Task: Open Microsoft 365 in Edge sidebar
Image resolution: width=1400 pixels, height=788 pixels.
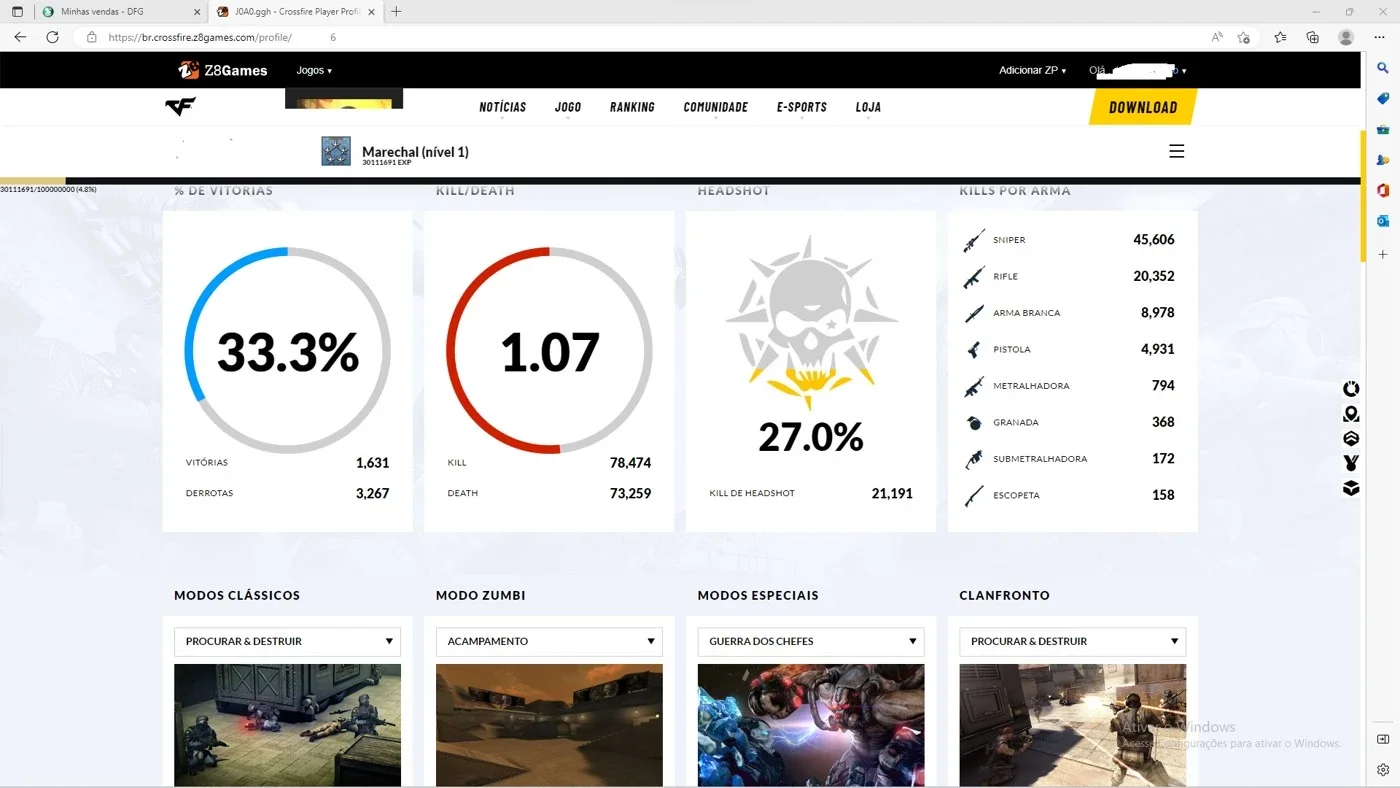Action: click(x=1383, y=190)
